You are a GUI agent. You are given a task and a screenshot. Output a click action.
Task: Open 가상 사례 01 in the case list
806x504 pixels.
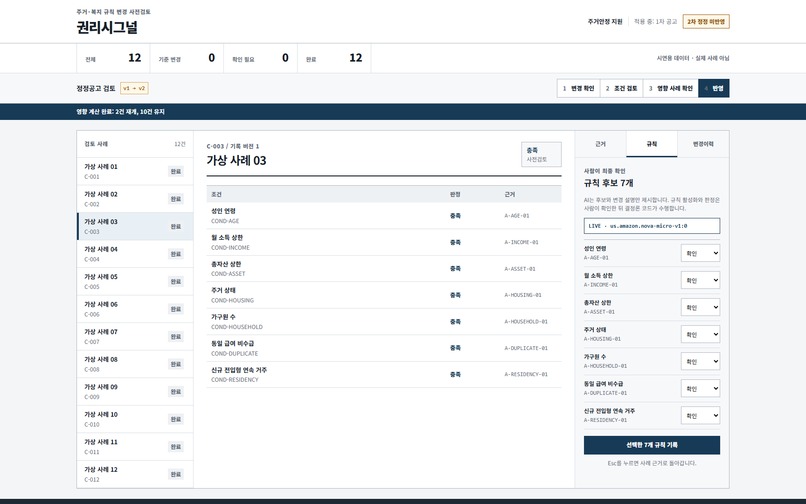(x=135, y=171)
